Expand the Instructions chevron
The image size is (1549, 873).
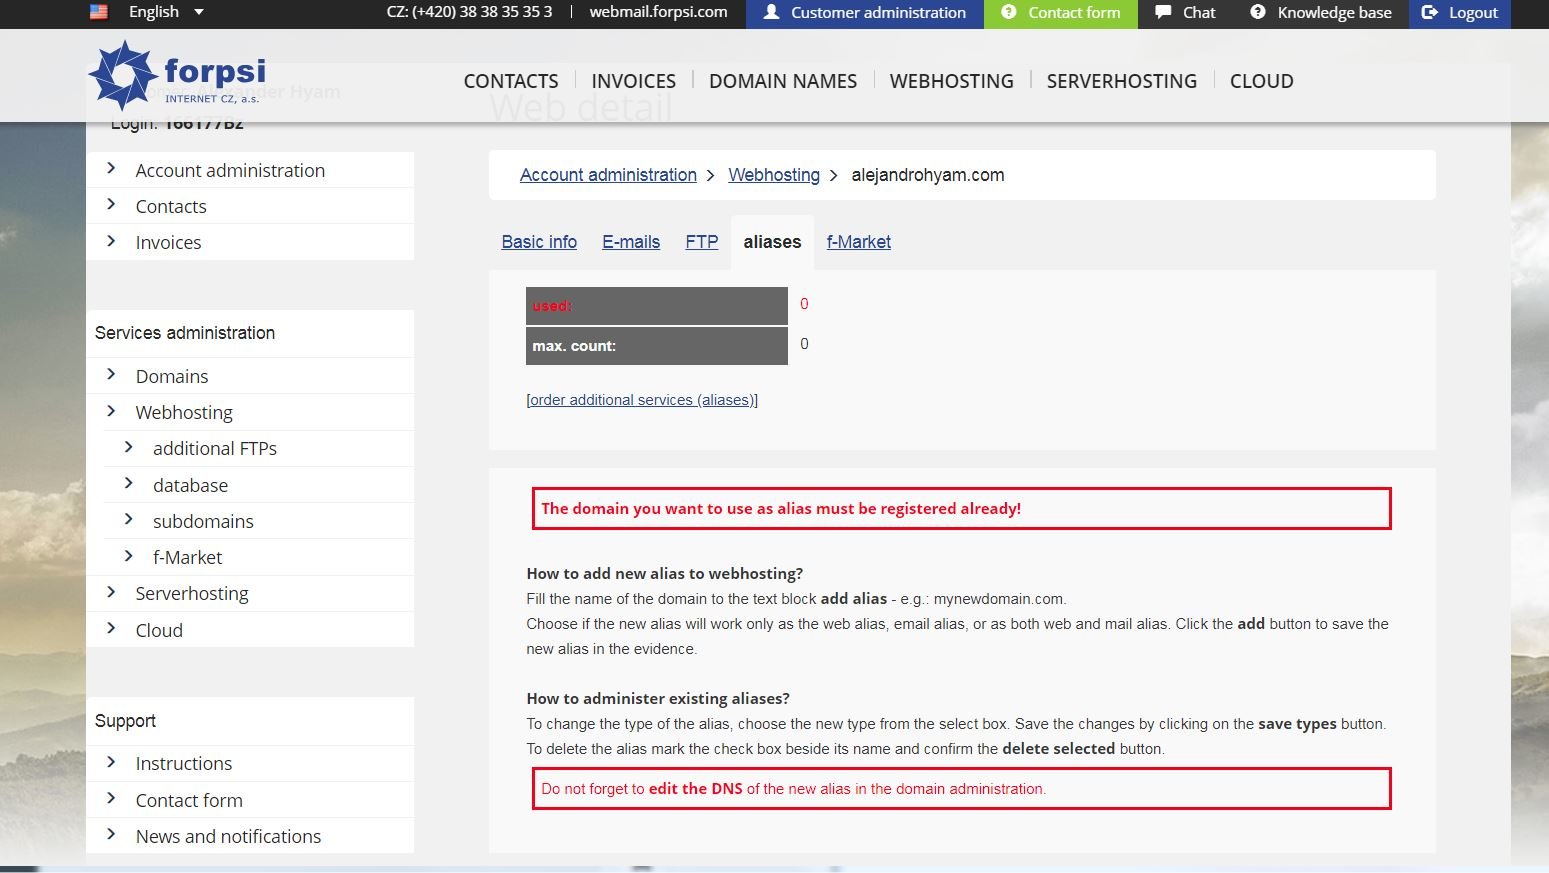pyautogui.click(x=111, y=762)
